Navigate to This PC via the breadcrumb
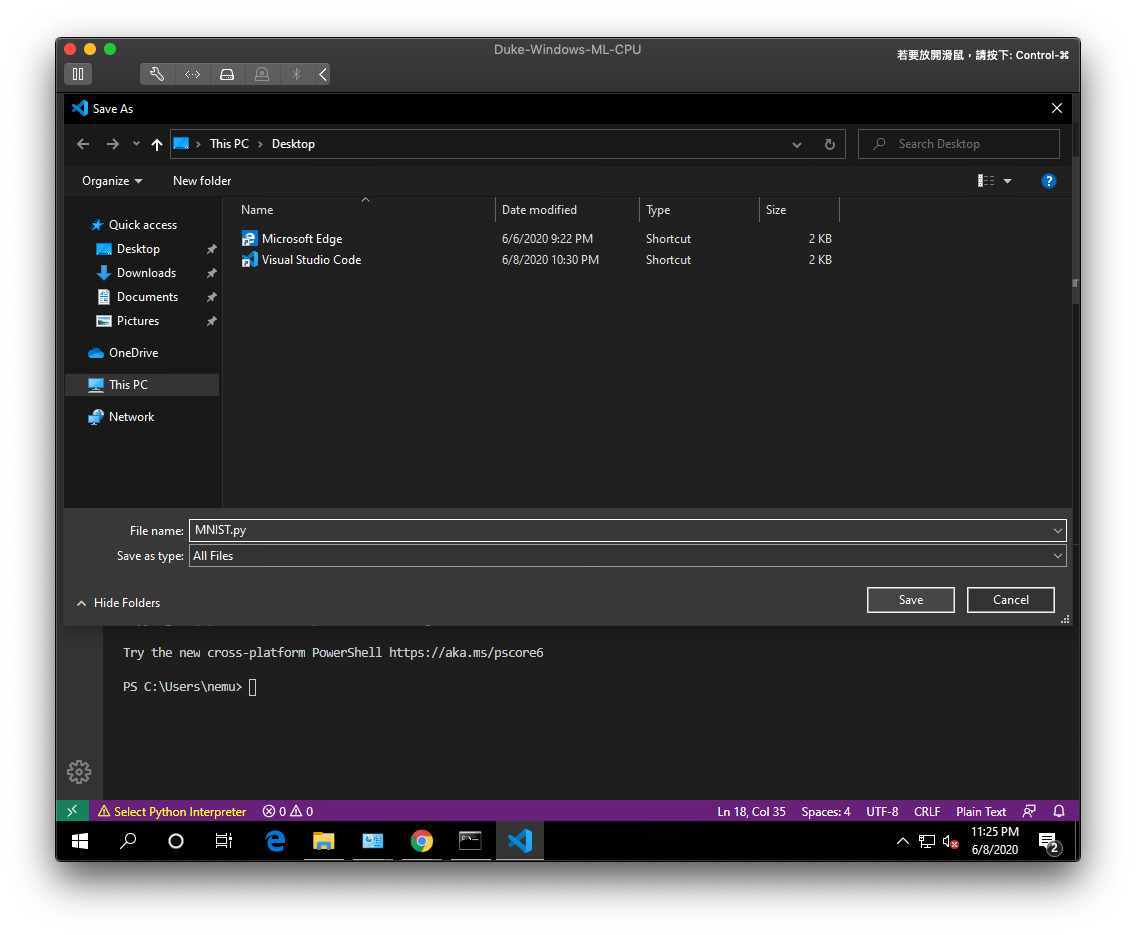The width and height of the screenshot is (1136, 935). [229, 143]
